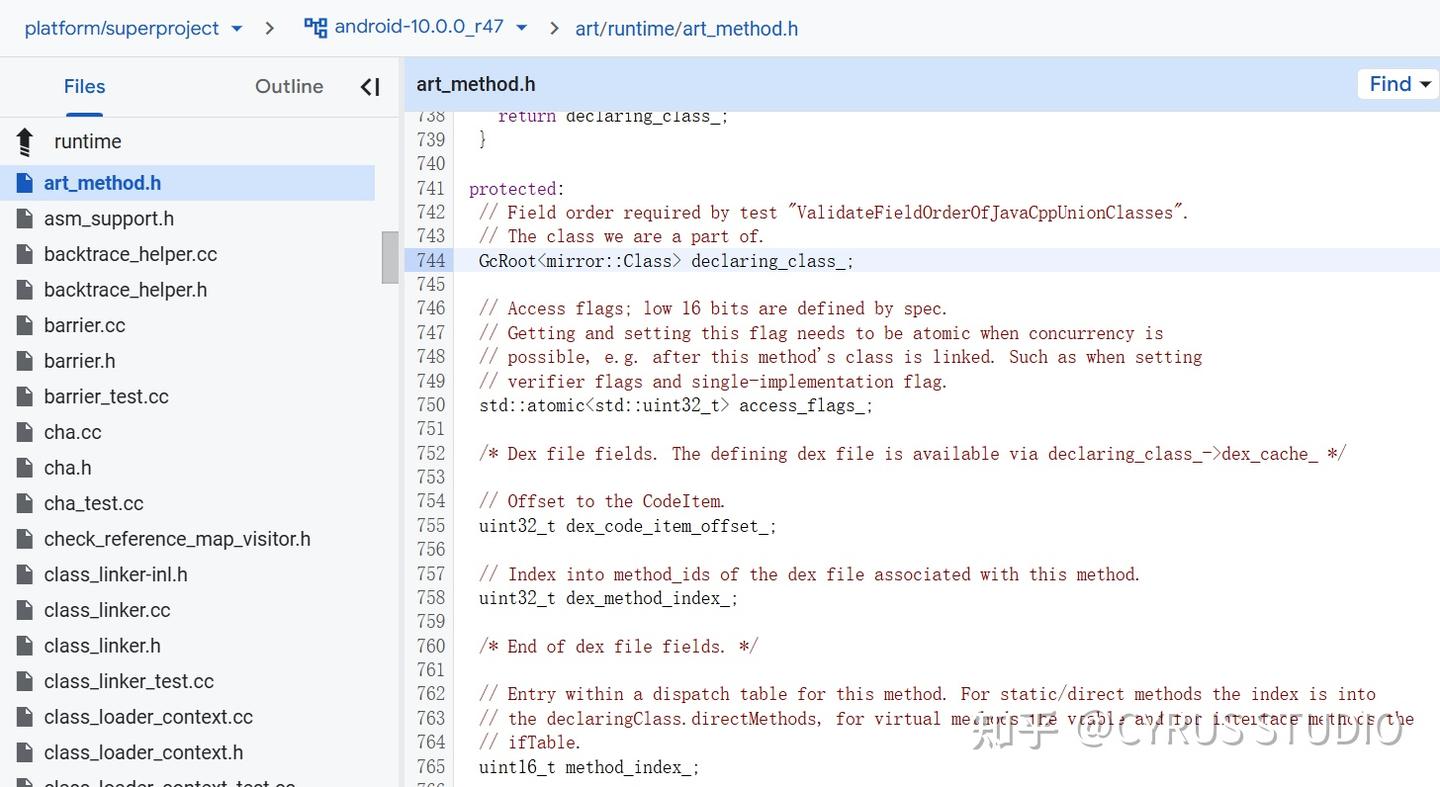The image size is (1440, 787).
Task: Click the file icon beside backtrace_helper.h
Action: coord(23,289)
